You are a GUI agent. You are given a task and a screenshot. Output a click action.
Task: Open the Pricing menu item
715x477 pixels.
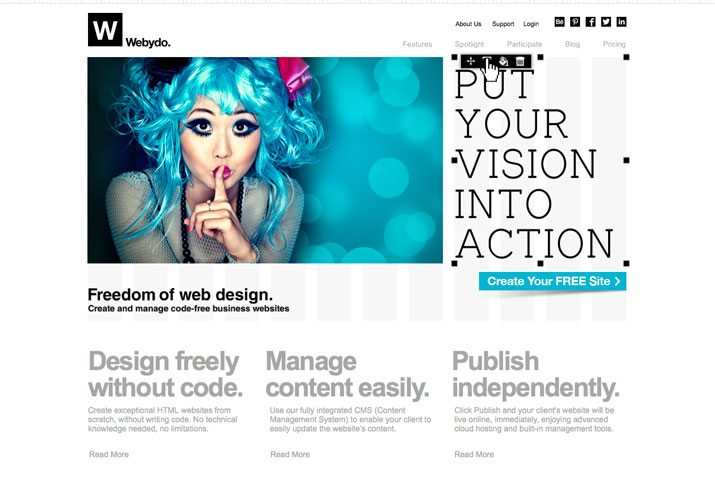point(614,44)
